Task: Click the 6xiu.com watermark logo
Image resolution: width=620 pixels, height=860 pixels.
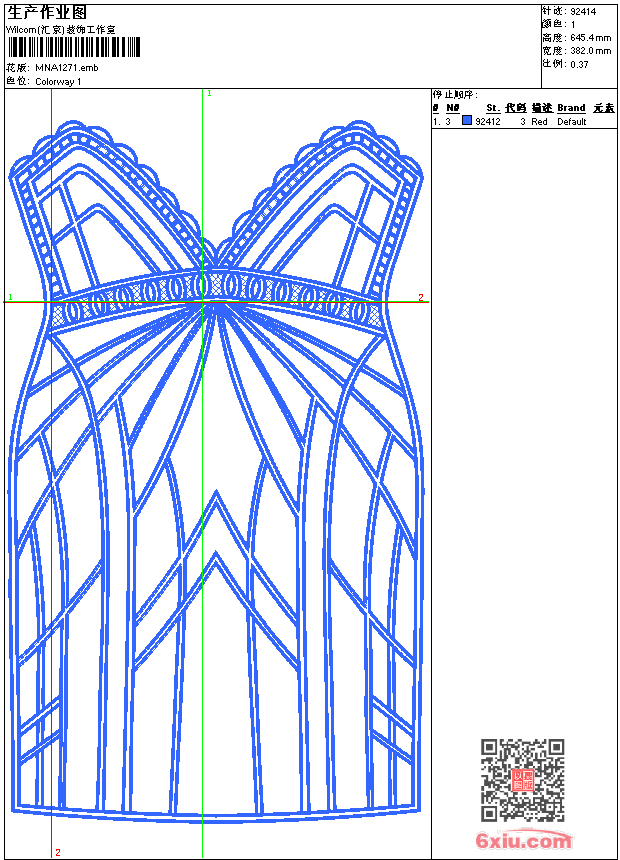Action: point(524,841)
